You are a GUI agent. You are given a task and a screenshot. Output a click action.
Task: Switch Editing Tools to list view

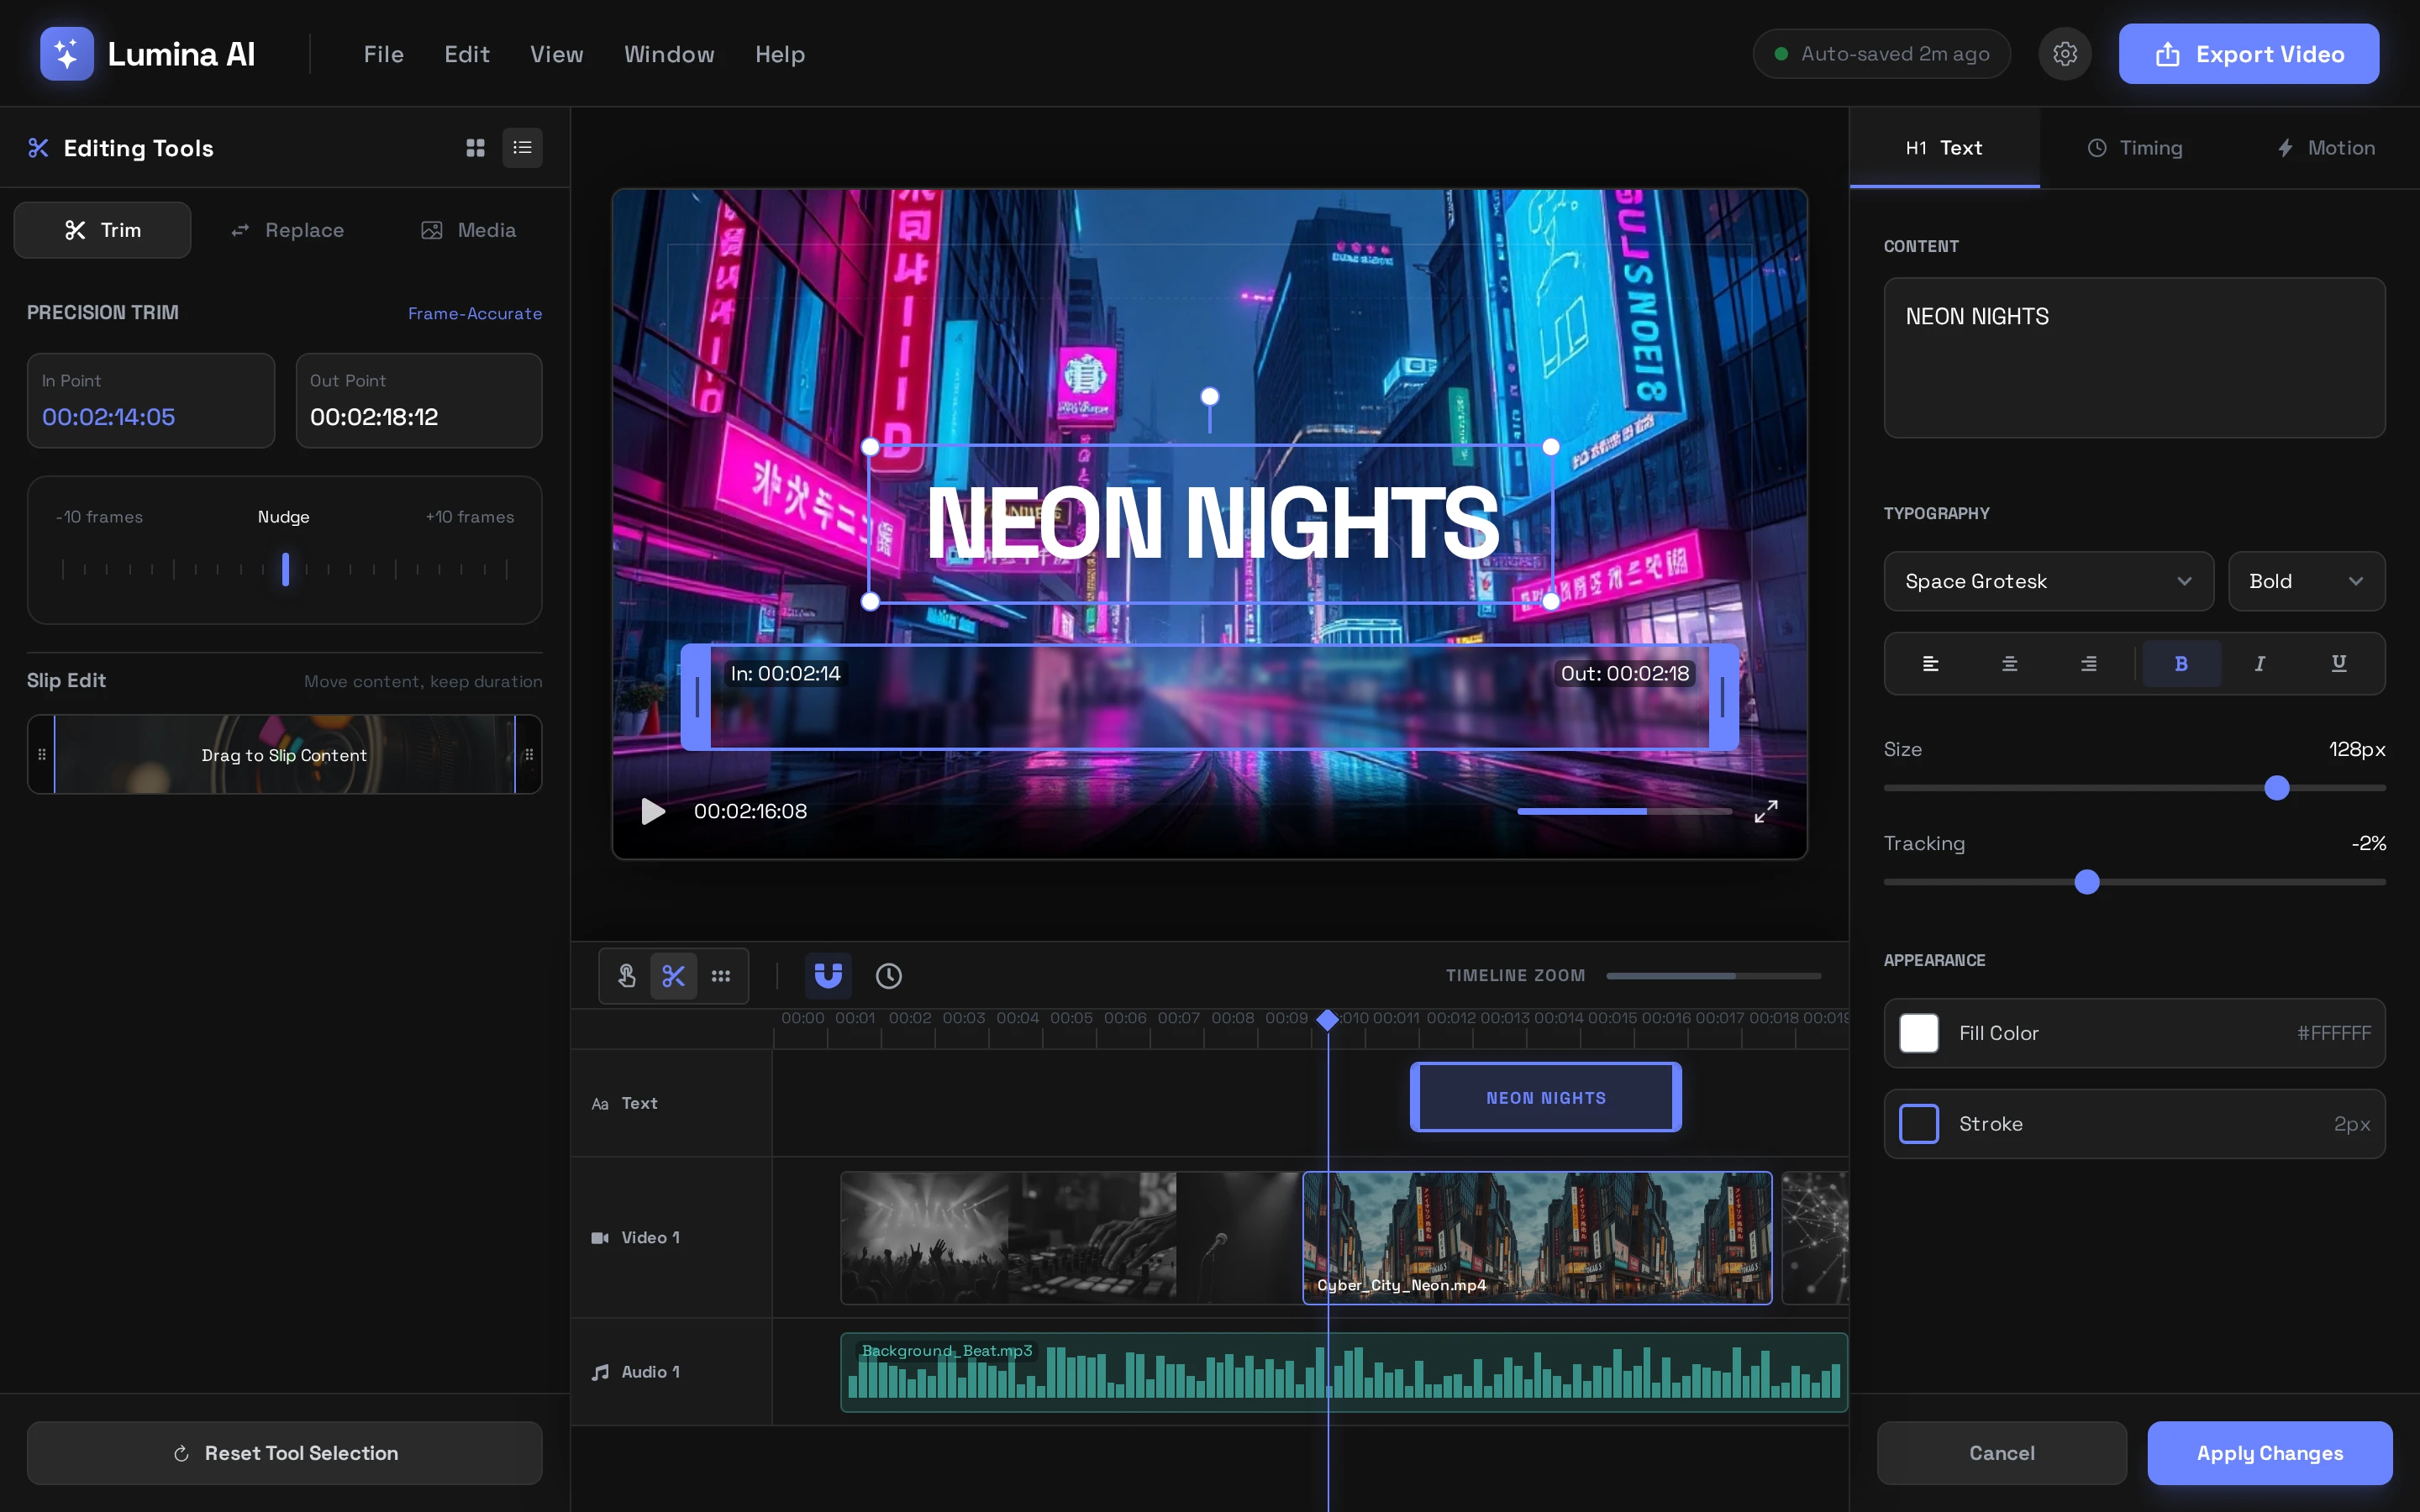tap(522, 148)
